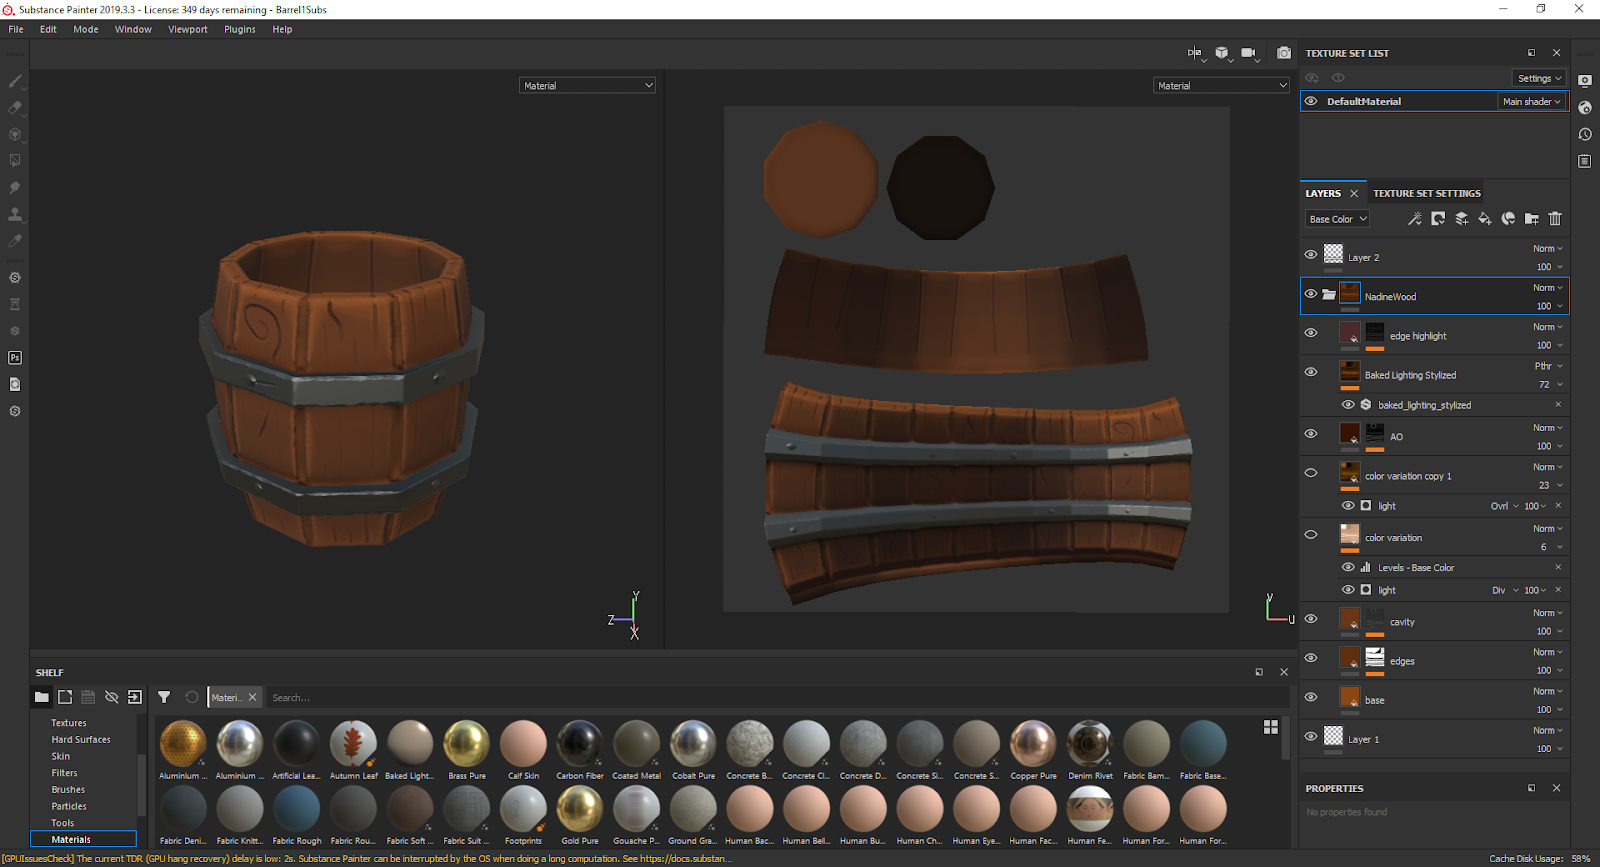Select the Autumn Leaf material thumbnail
Screen dimensions: 1600x867
pyautogui.click(x=353, y=744)
